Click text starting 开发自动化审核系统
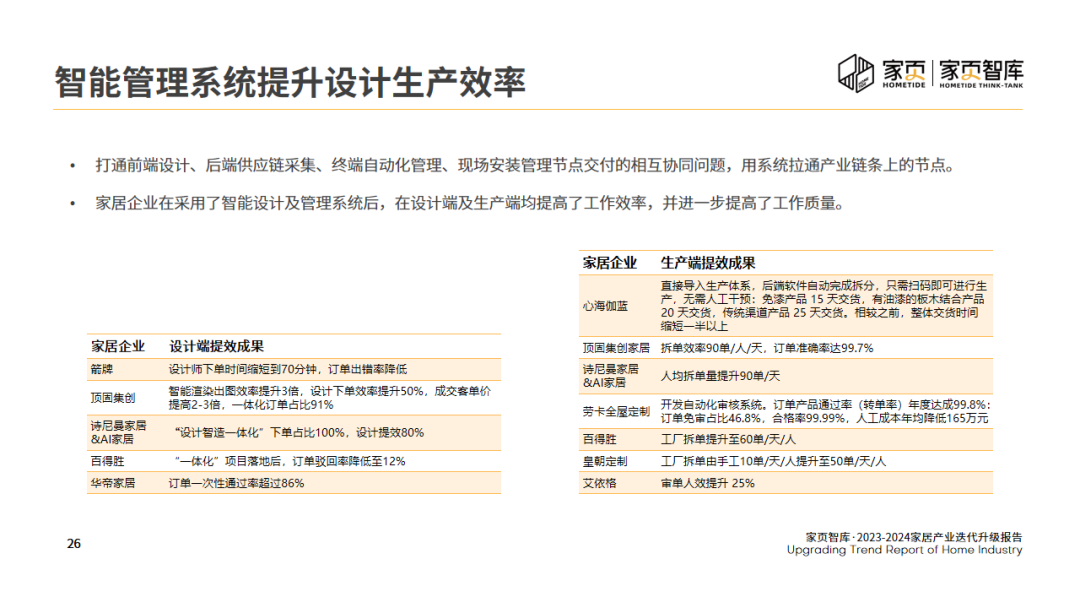 826,412
